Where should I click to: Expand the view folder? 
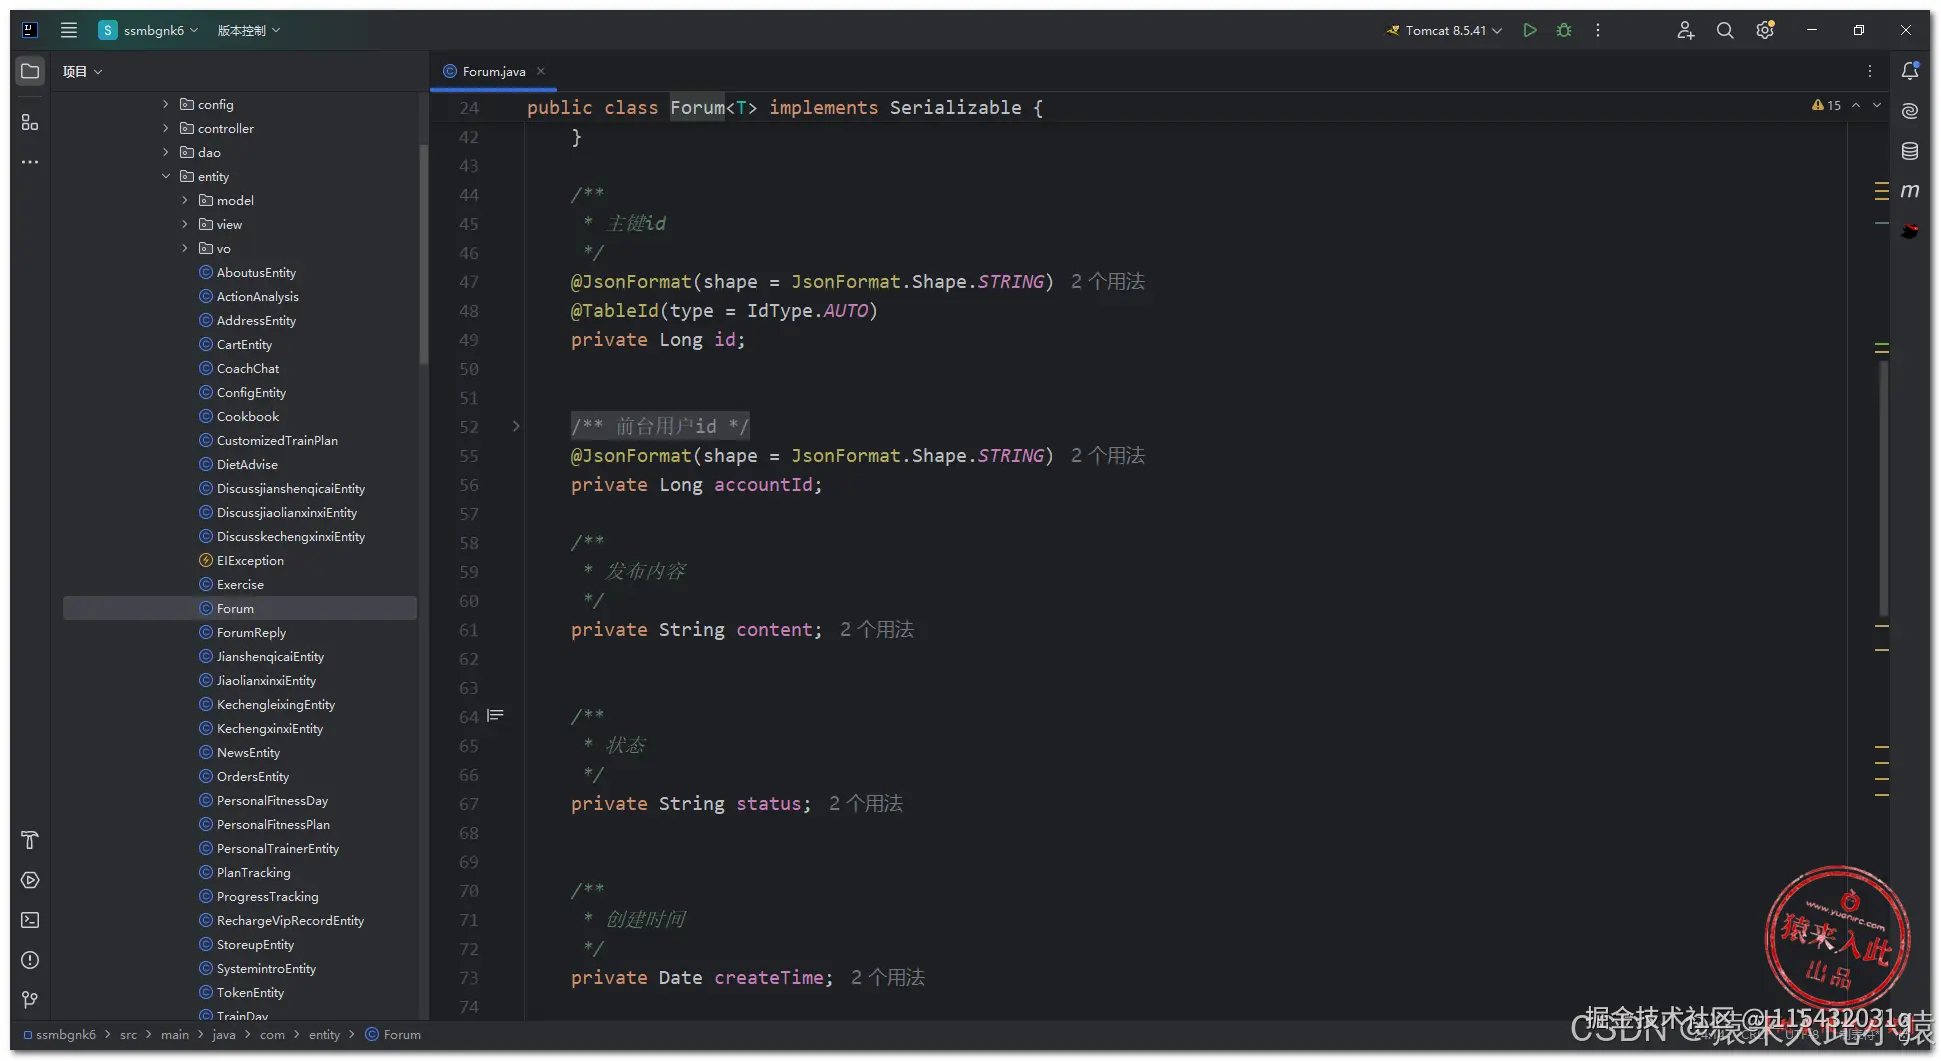pos(185,224)
